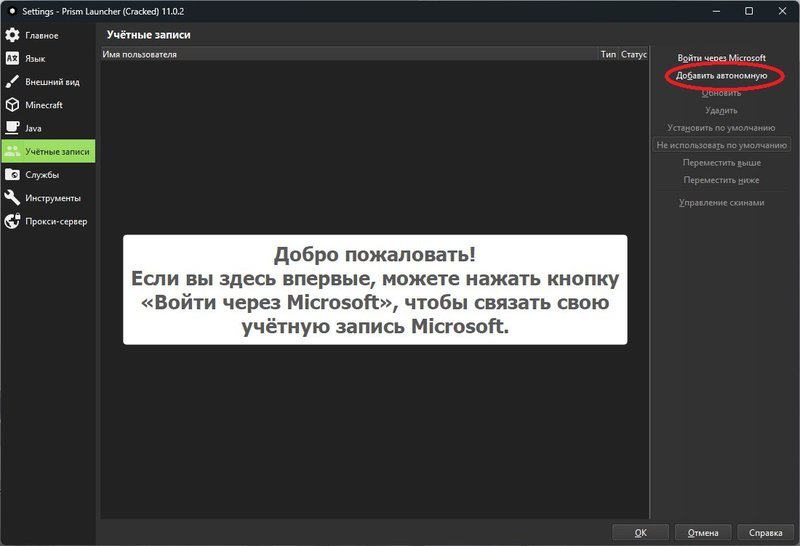800x546 pixels.
Task: Click Переместить ниже
Action: click(x=721, y=180)
